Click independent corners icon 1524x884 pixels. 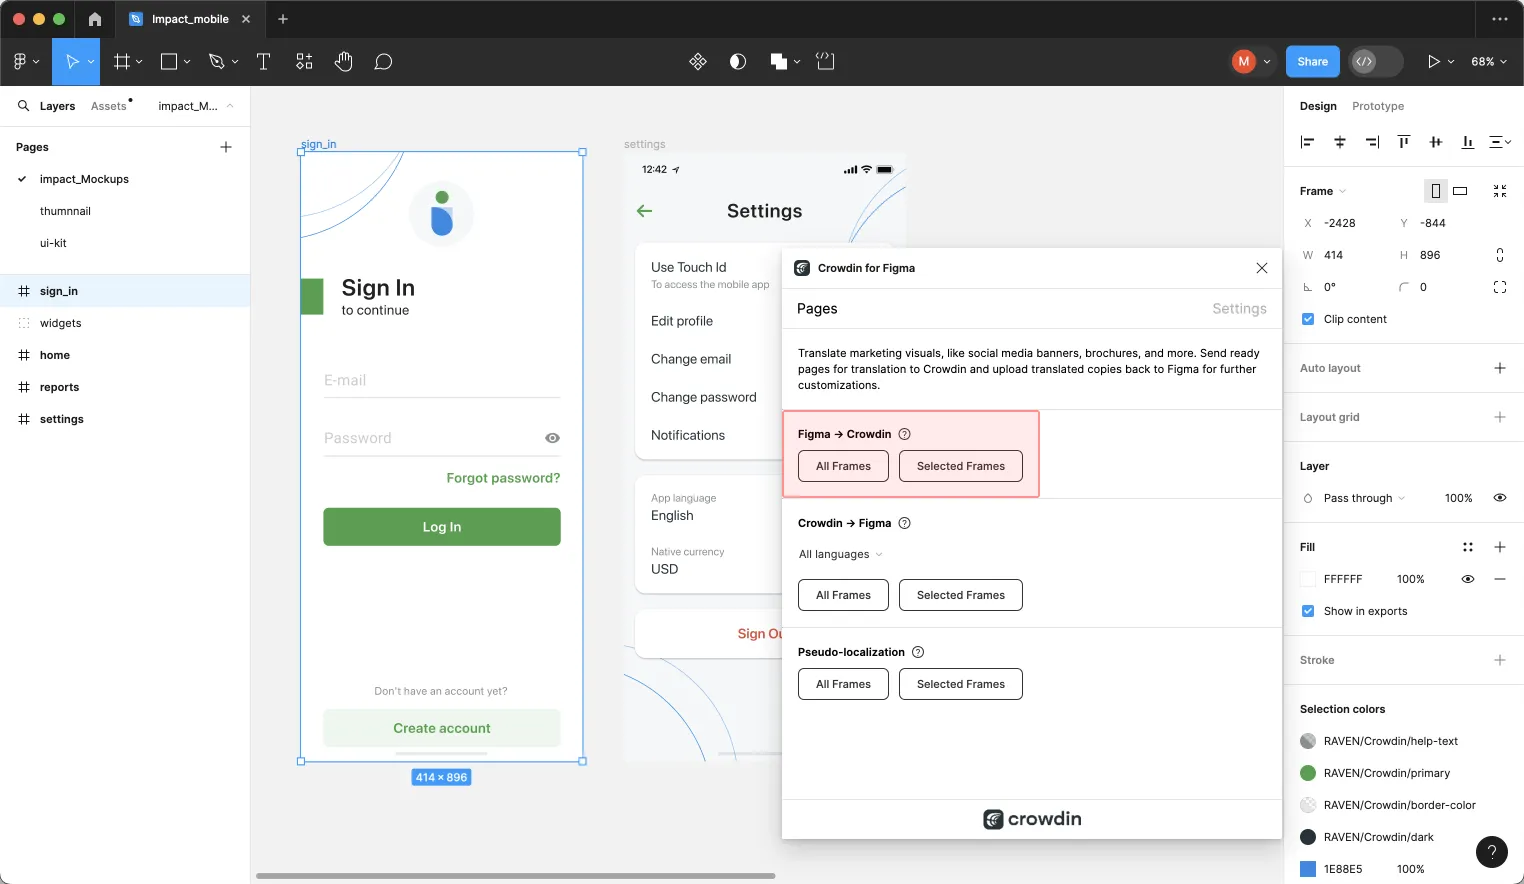click(1500, 287)
